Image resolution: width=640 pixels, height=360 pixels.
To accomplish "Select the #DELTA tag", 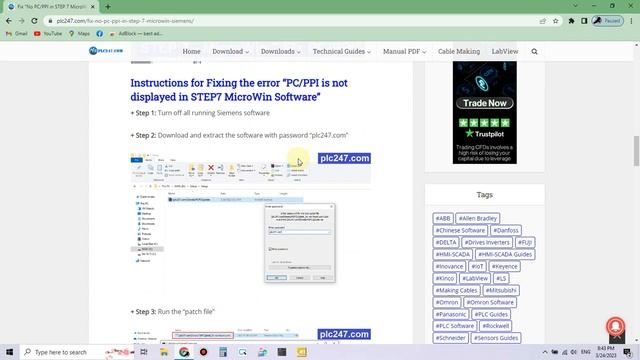I will tap(446, 242).
